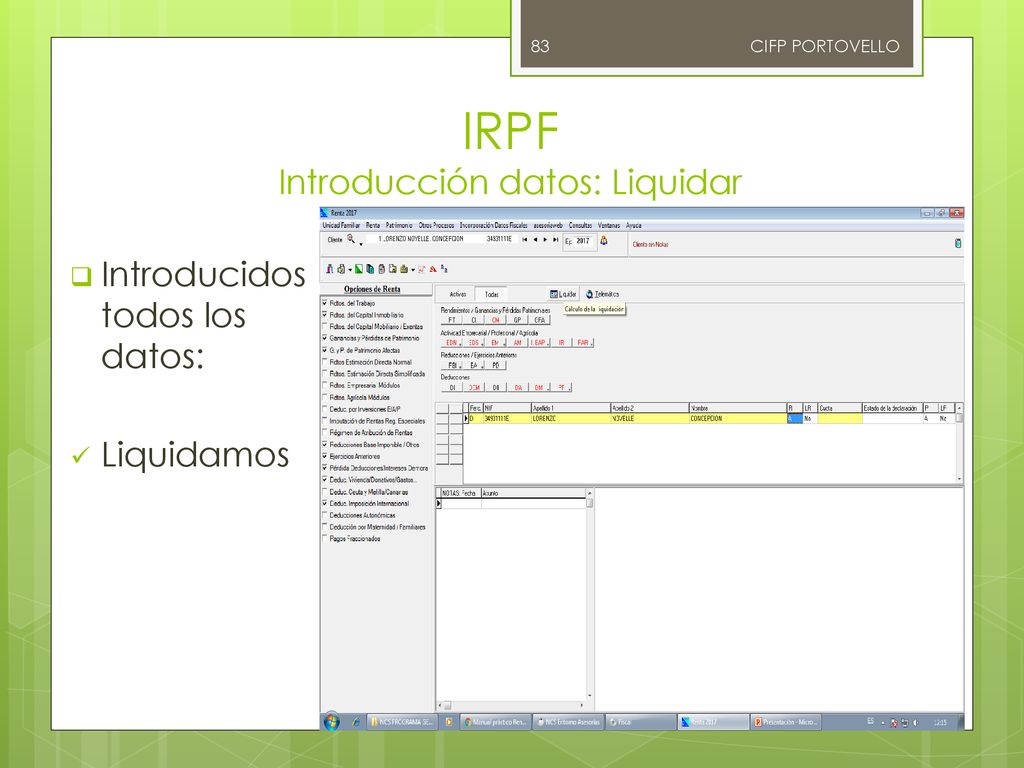Toggle Ganancias y Pérdidas de Patrimonio checkbox

(x=325, y=338)
